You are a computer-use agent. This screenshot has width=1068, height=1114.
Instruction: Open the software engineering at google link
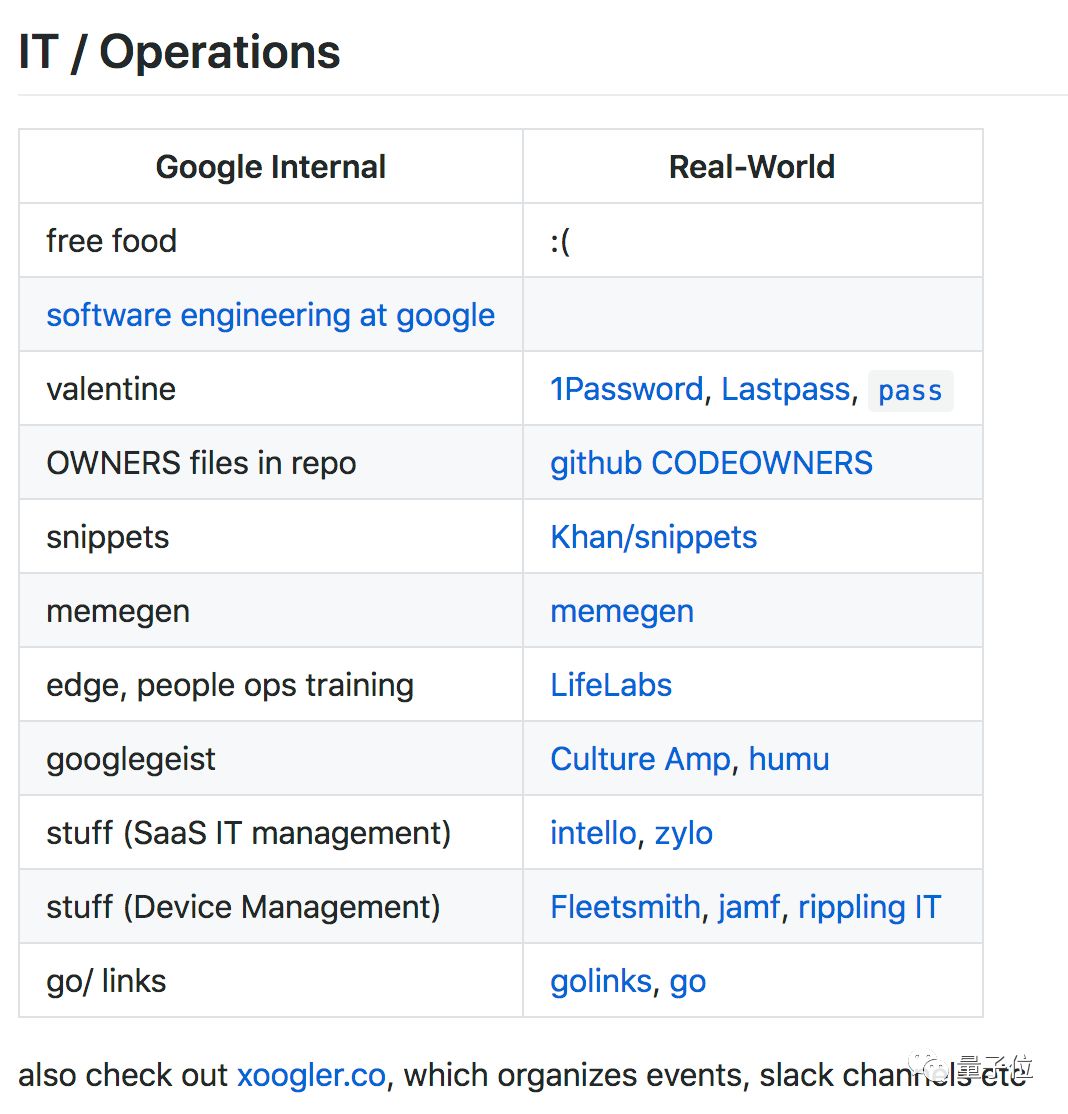tap(271, 315)
